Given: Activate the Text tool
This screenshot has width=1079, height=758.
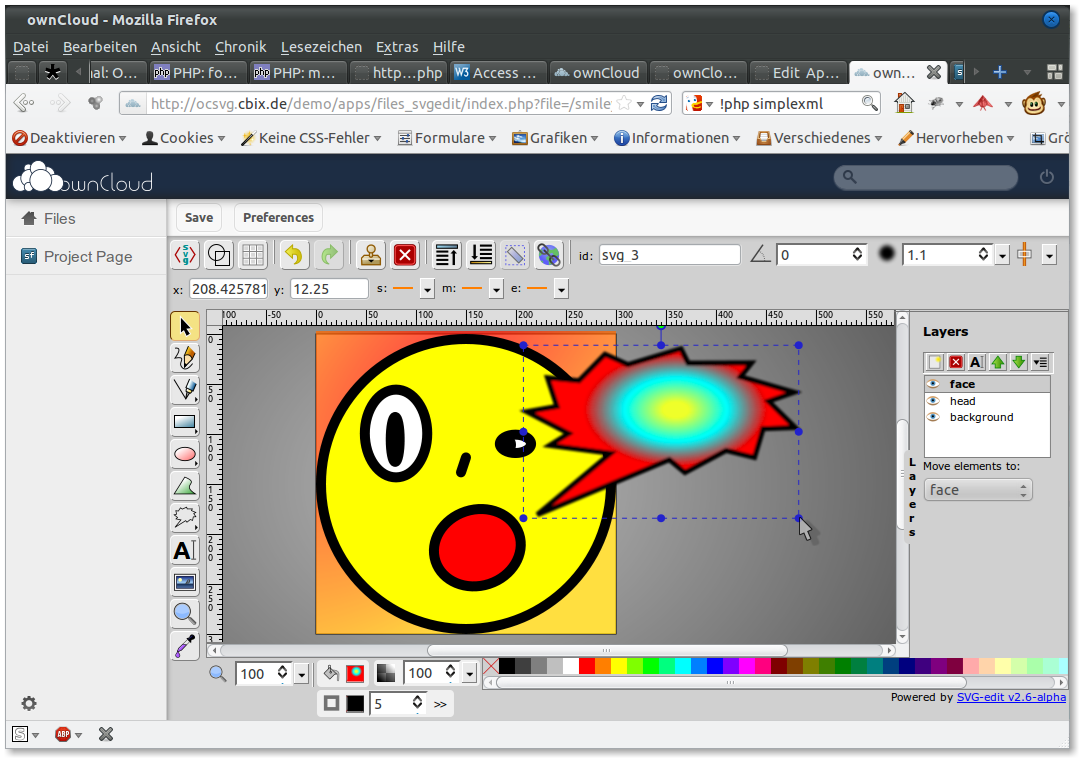Looking at the screenshot, I should [184, 550].
